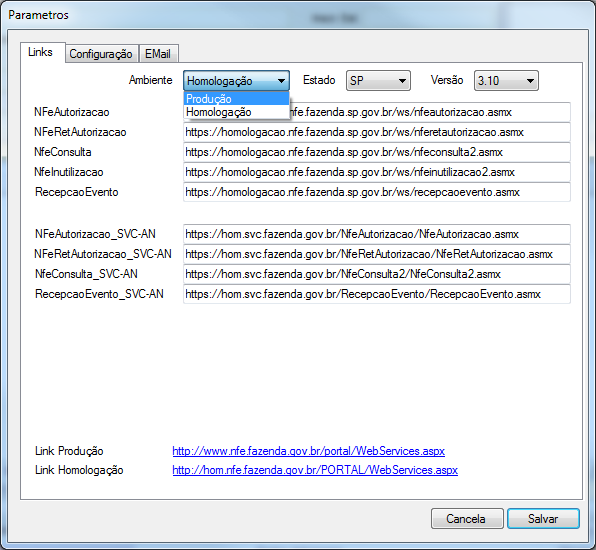This screenshot has width=596, height=550.
Task: Select Produção in the Ambiente dropdown list
Action: pos(236,99)
